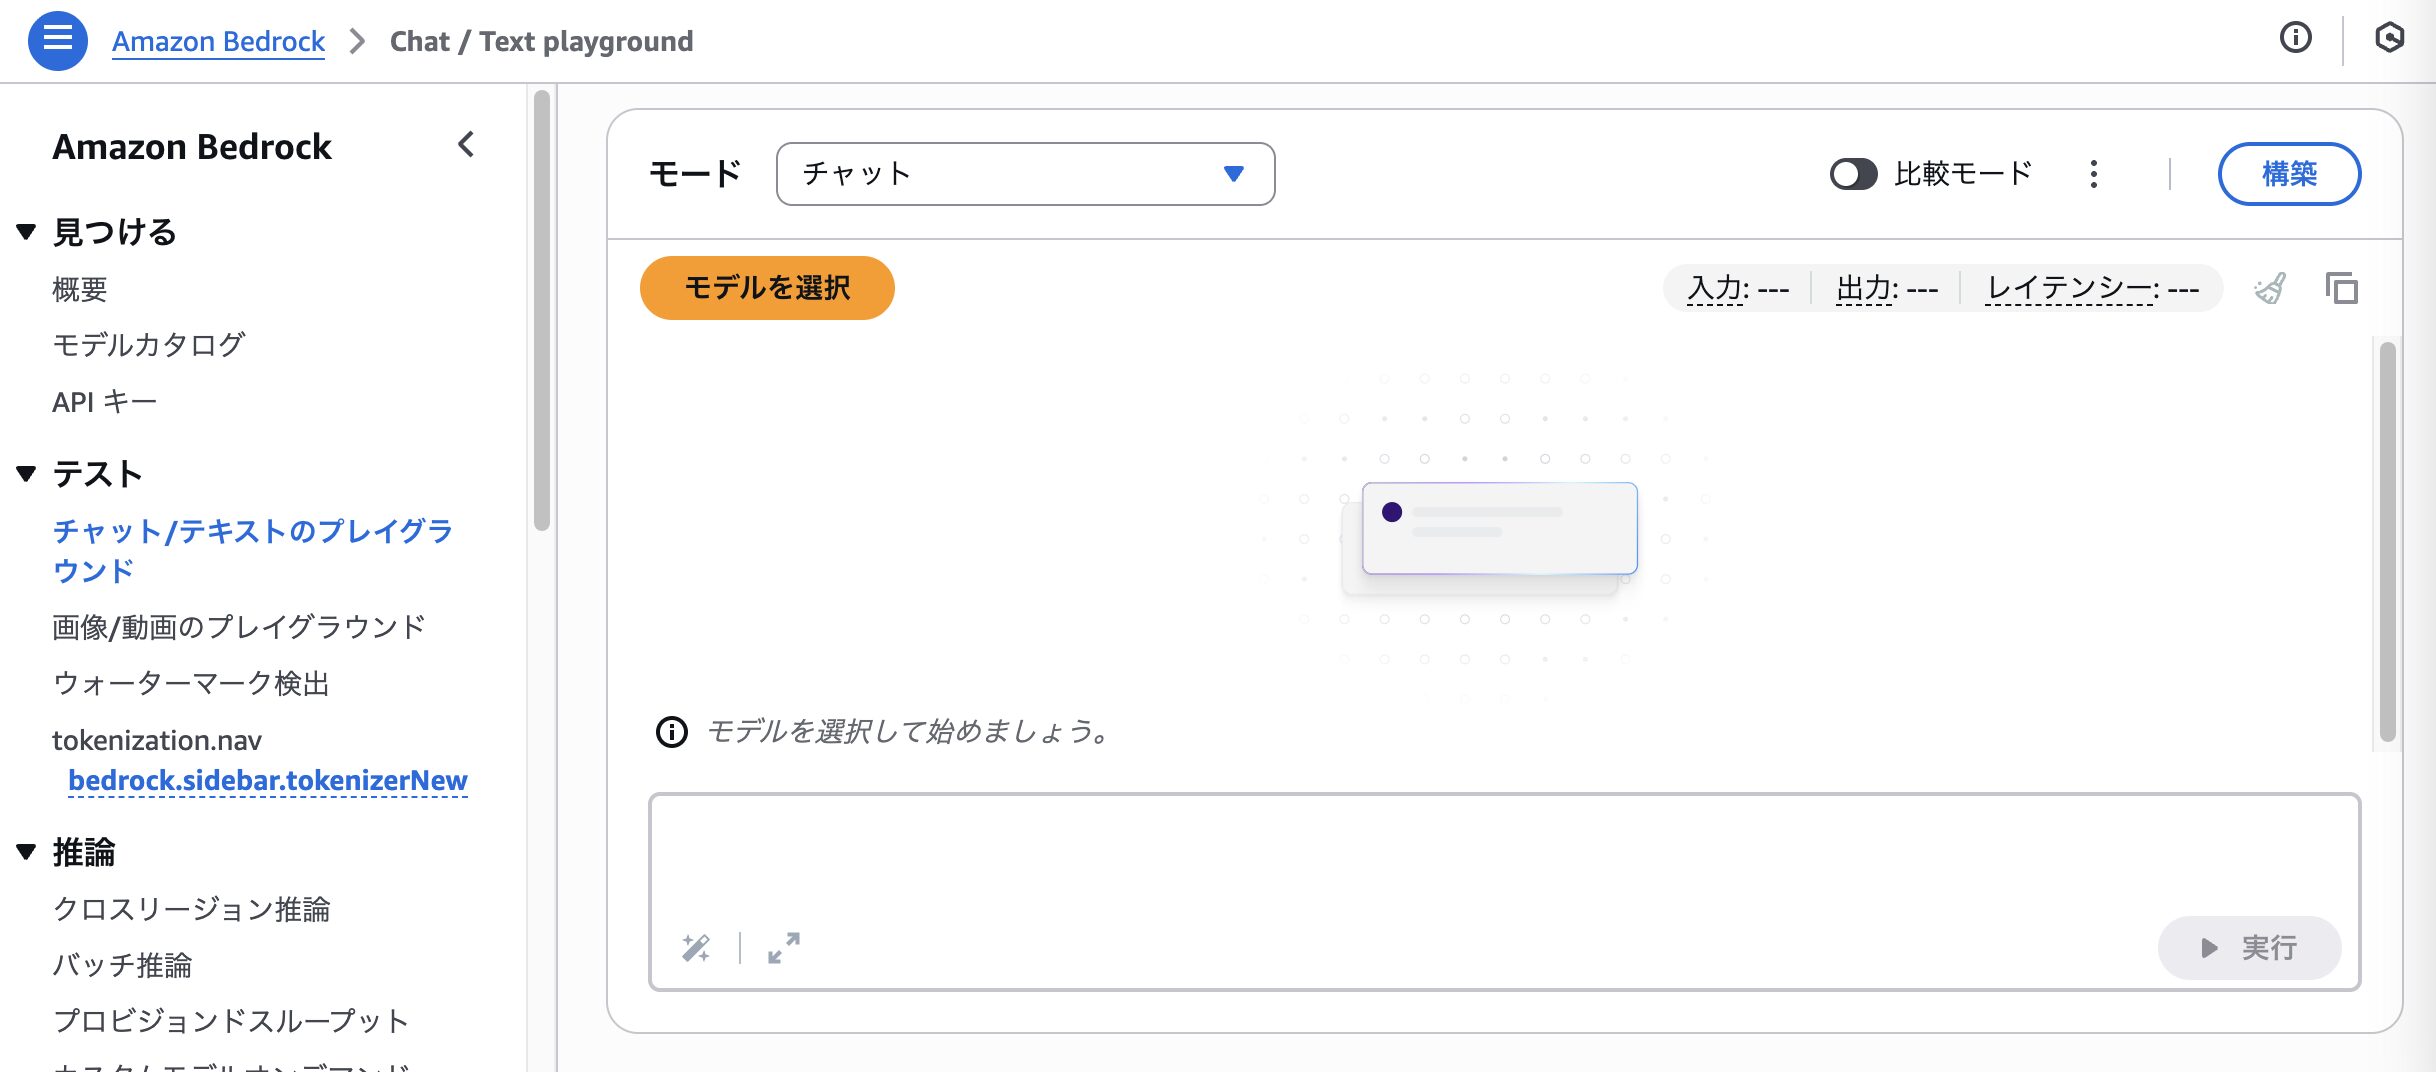Toggle the 比較モード switch
The height and width of the screenshot is (1072, 2436).
[x=1853, y=174]
